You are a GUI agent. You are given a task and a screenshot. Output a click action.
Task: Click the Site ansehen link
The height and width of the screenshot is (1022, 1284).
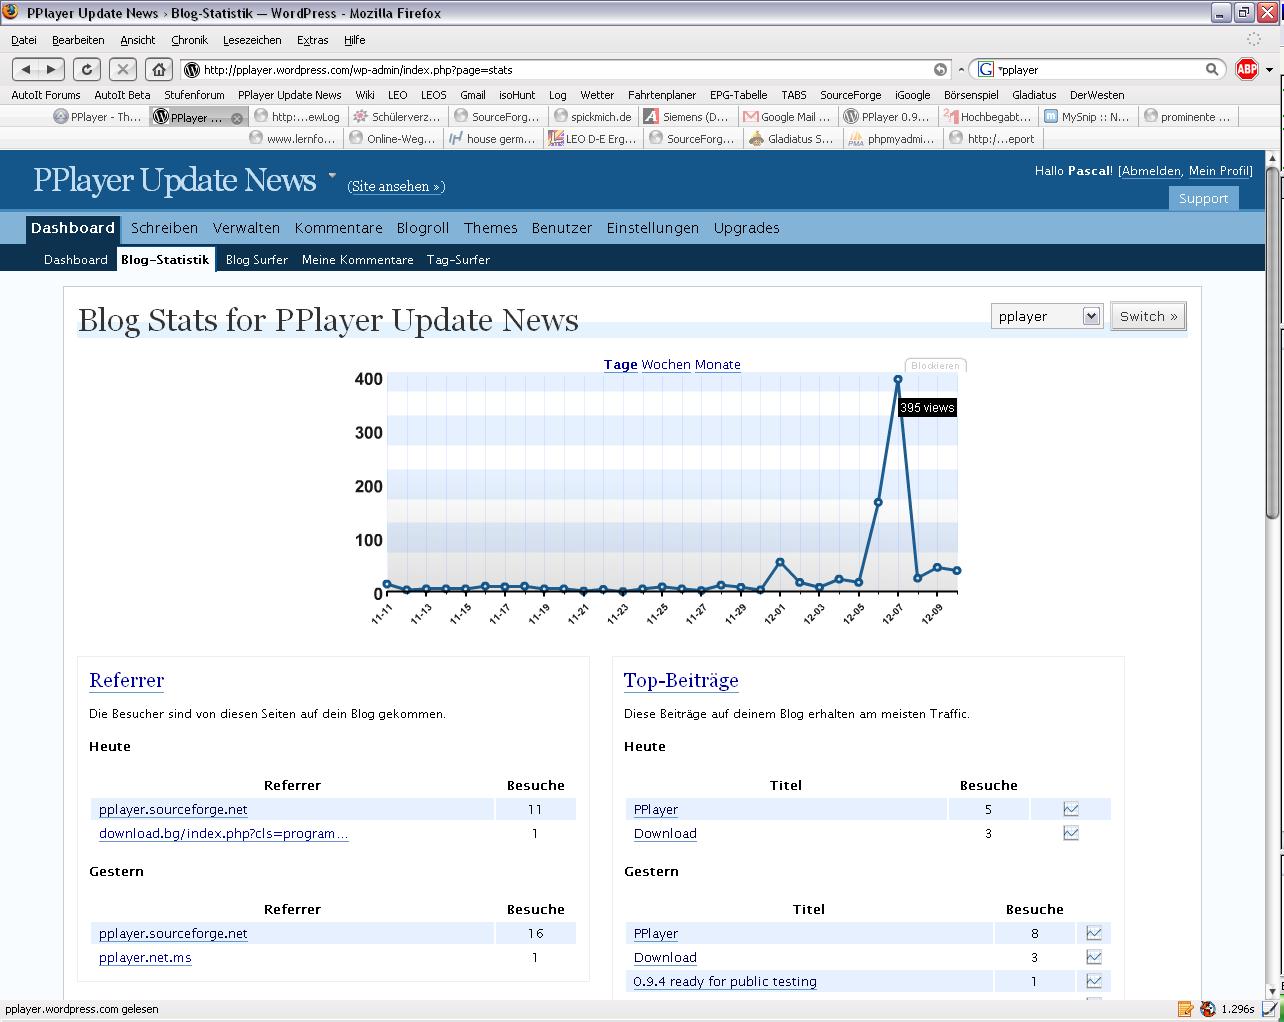395,186
